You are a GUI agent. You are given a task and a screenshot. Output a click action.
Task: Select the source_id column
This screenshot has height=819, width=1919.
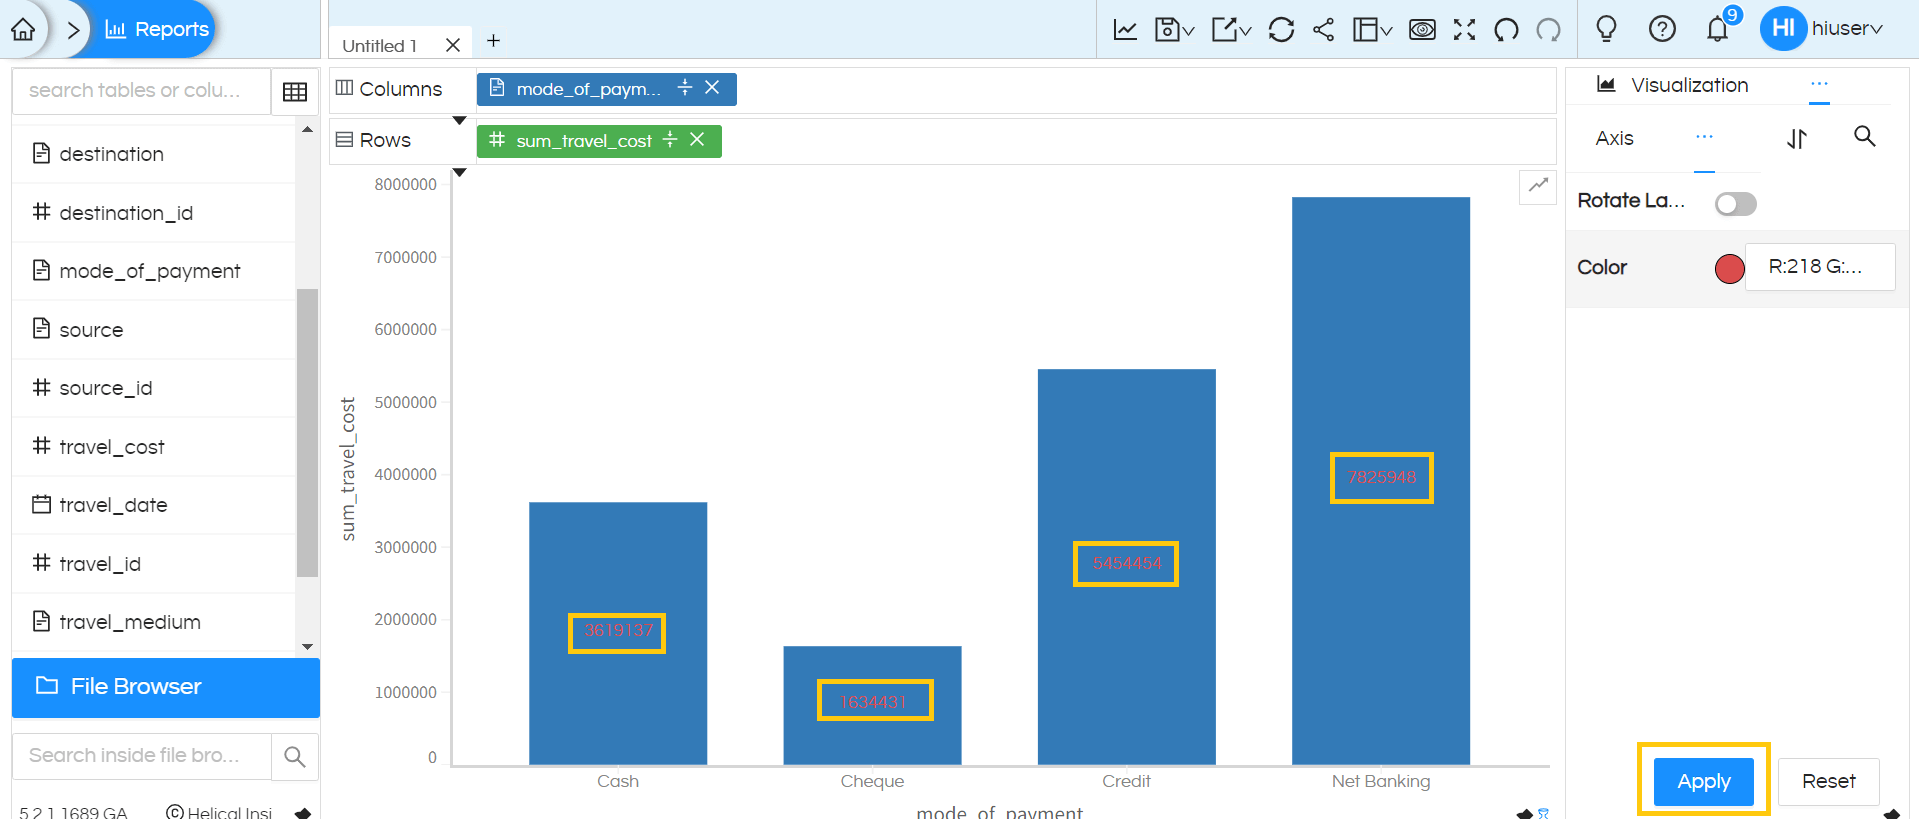coord(154,388)
